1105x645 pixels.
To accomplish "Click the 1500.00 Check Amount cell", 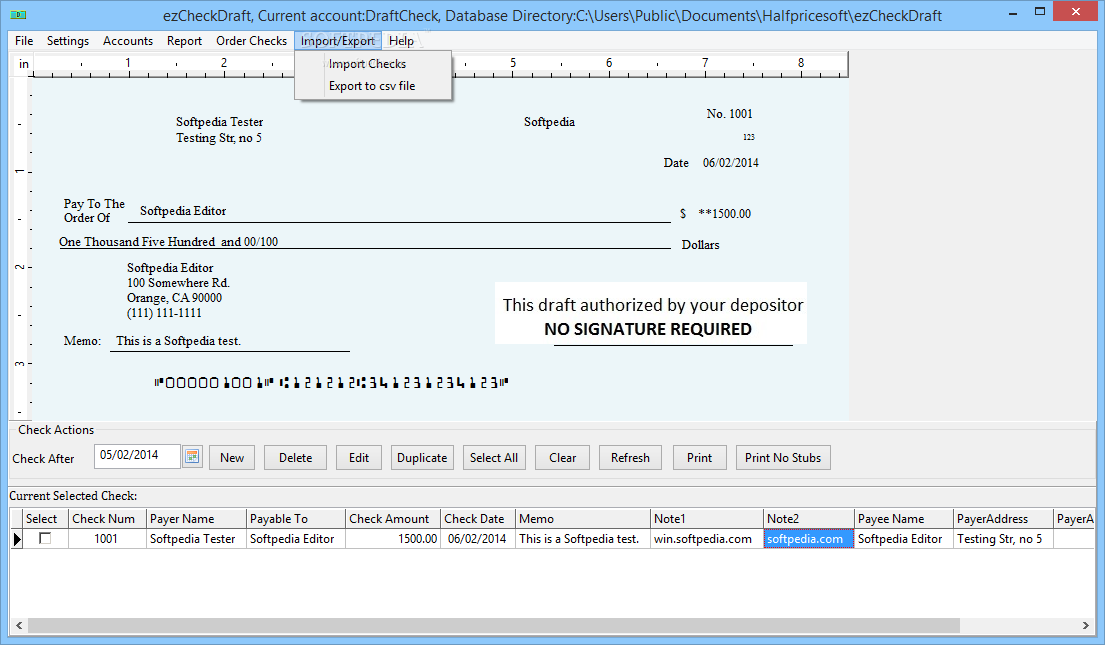I will [393, 539].
